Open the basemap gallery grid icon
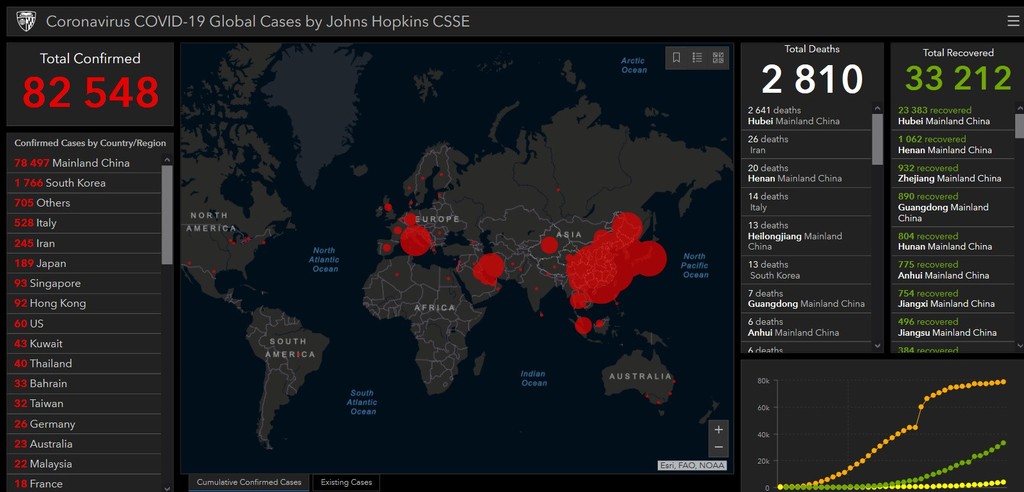This screenshot has width=1024, height=492. pyautogui.click(x=718, y=57)
